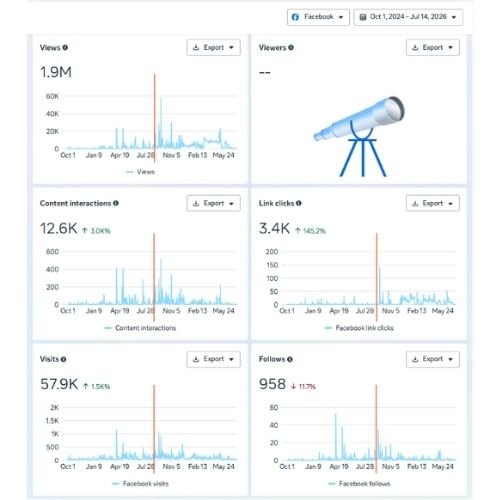Click the info icon beside Follows
Image resolution: width=500 pixels, height=500 pixels.
pyautogui.click(x=290, y=359)
